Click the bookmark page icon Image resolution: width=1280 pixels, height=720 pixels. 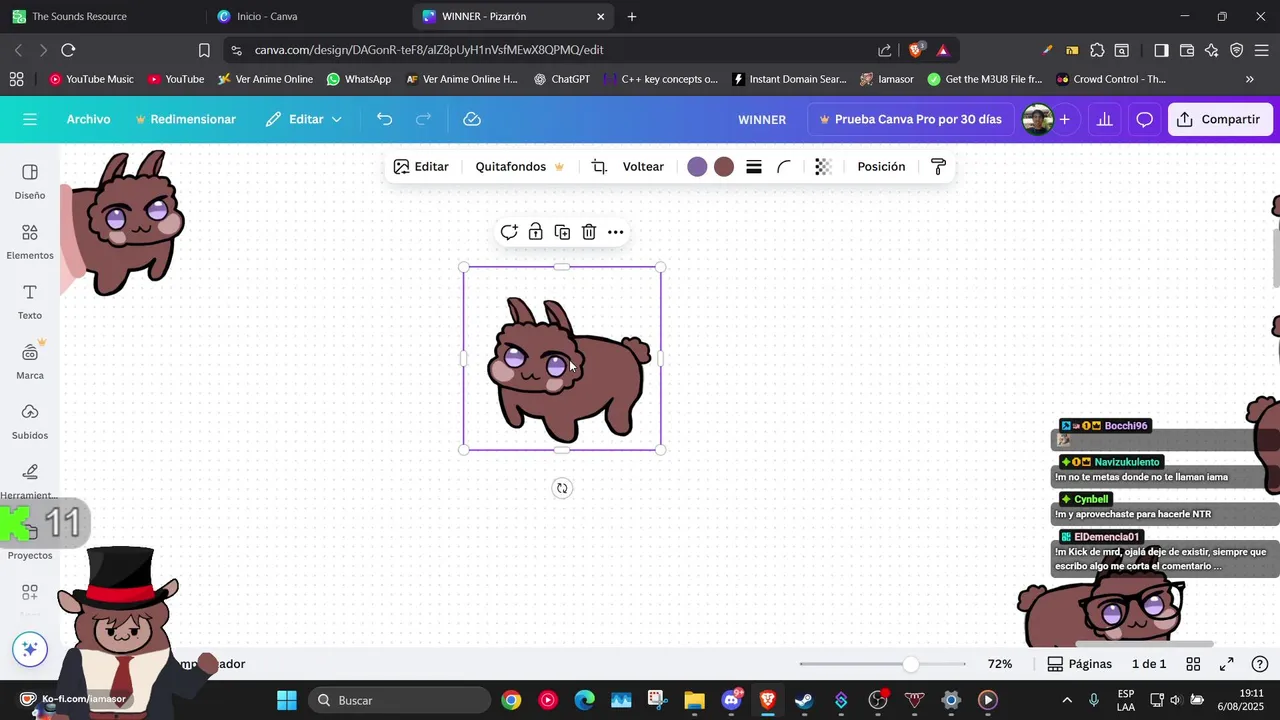[204, 50]
